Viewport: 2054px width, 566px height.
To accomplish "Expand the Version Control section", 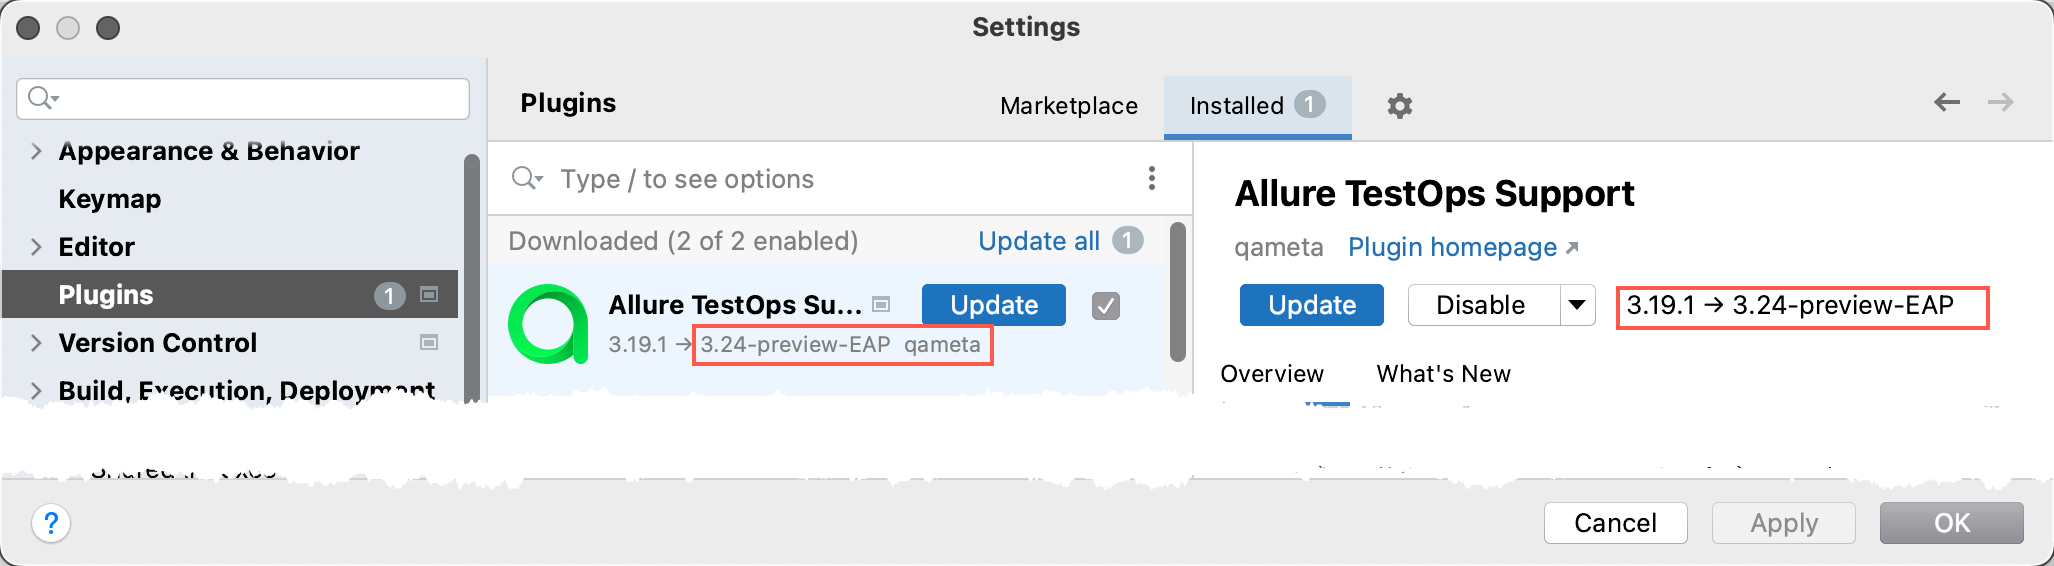I will pyautogui.click(x=36, y=343).
